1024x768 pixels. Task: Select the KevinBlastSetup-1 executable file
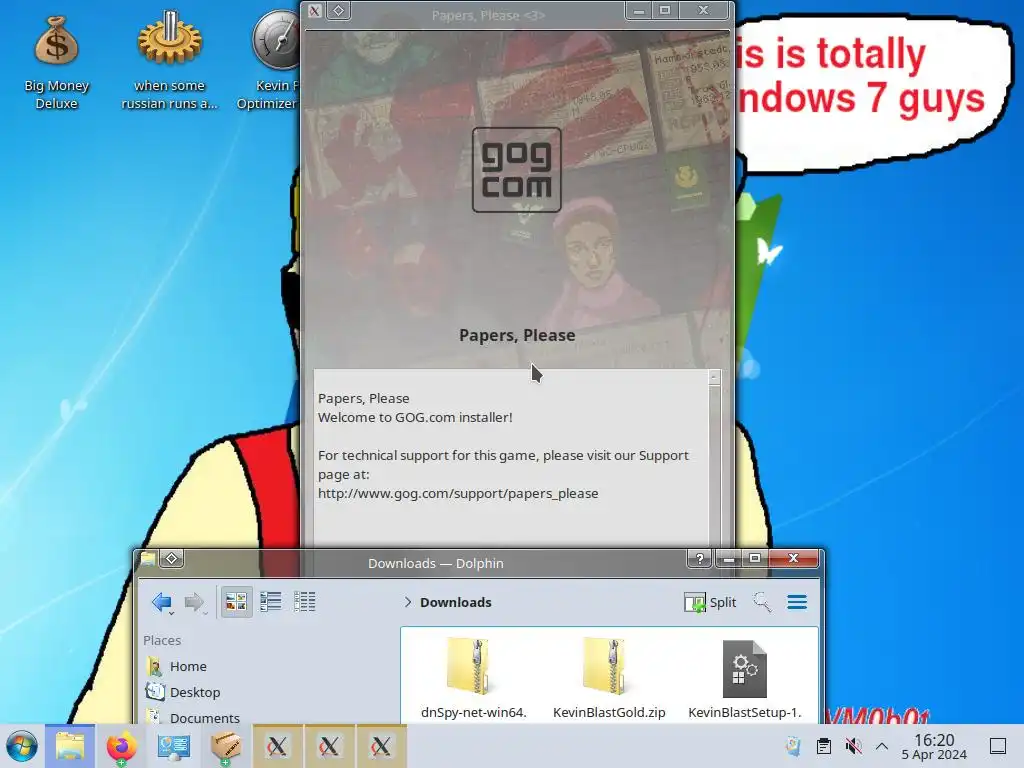[744, 678]
